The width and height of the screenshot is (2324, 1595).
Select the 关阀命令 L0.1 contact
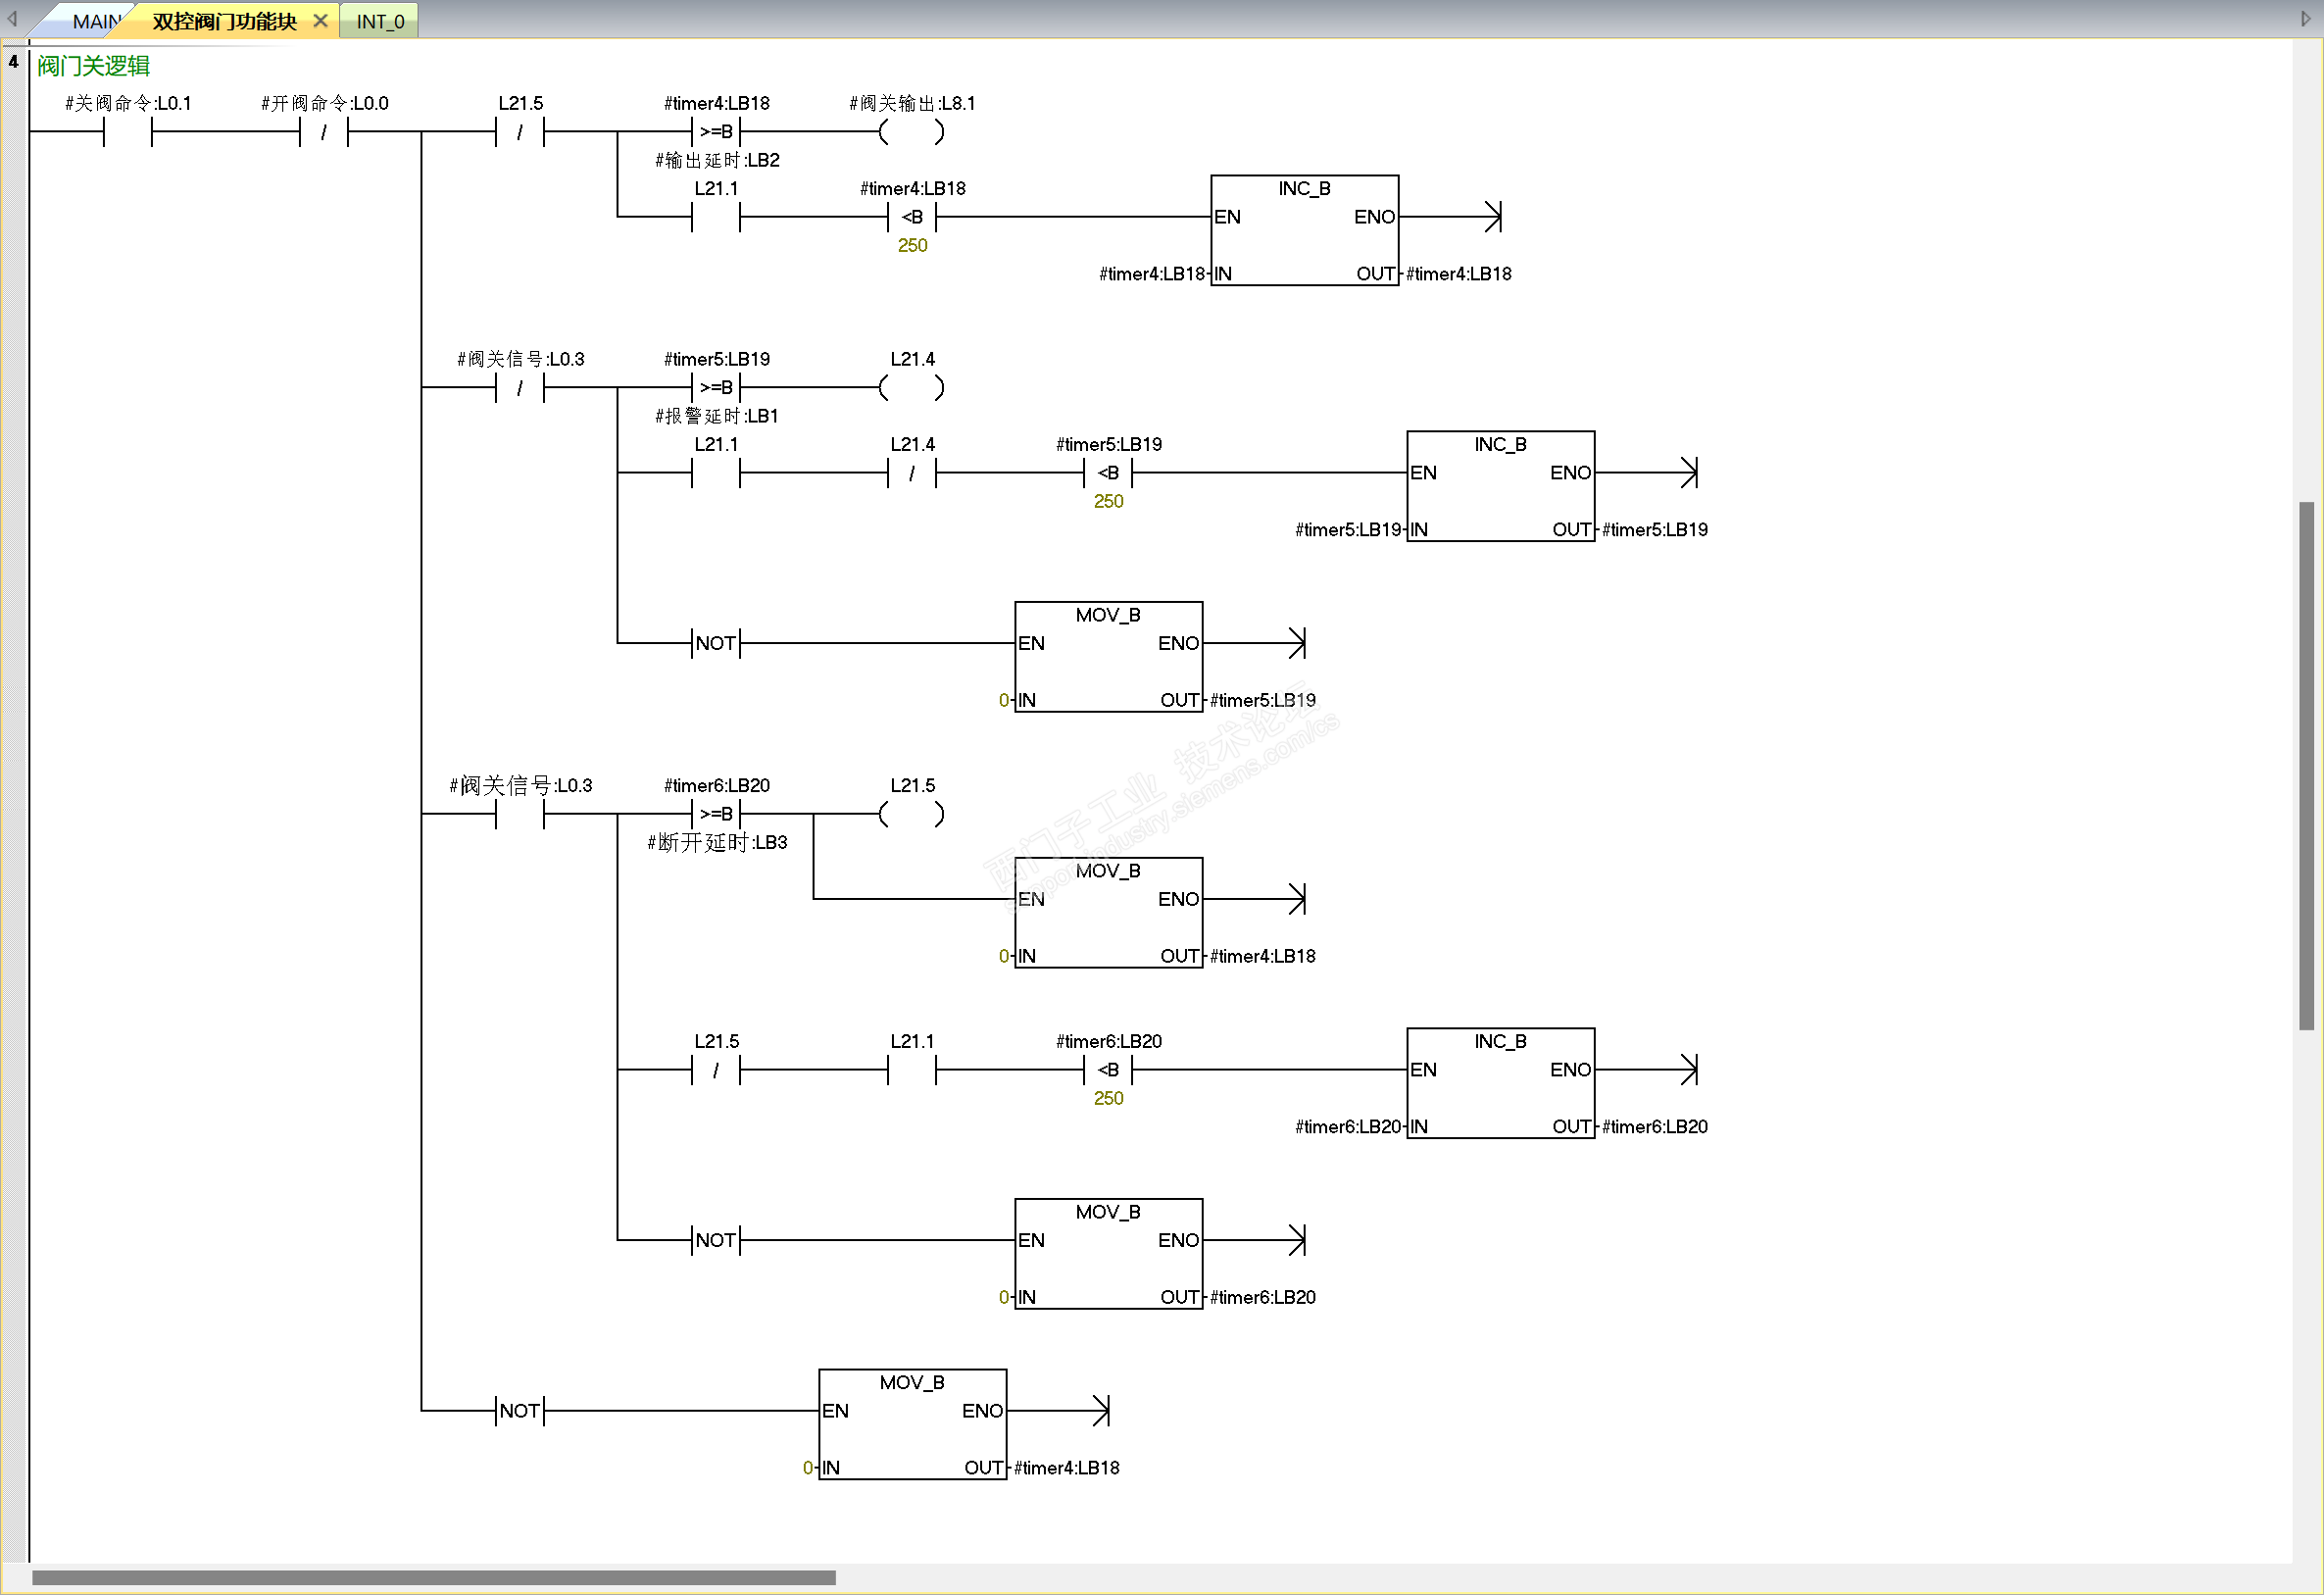click(127, 131)
